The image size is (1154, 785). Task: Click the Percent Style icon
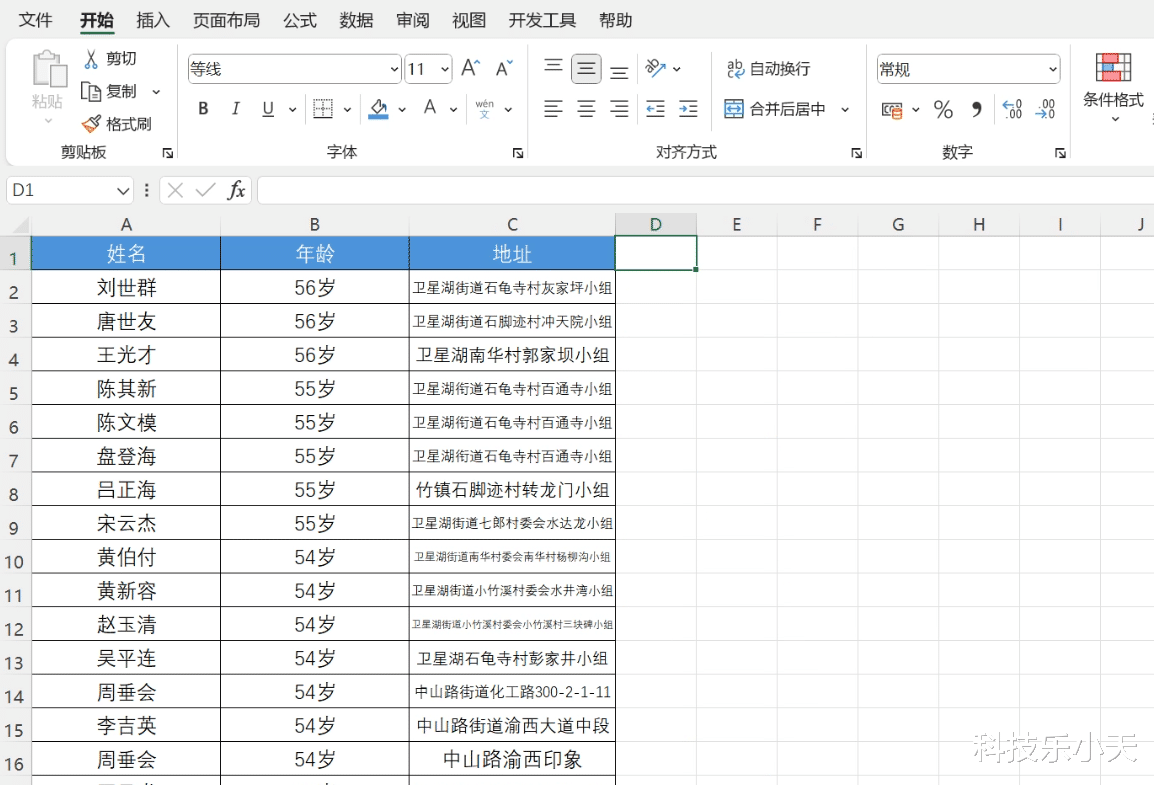pyautogui.click(x=943, y=110)
